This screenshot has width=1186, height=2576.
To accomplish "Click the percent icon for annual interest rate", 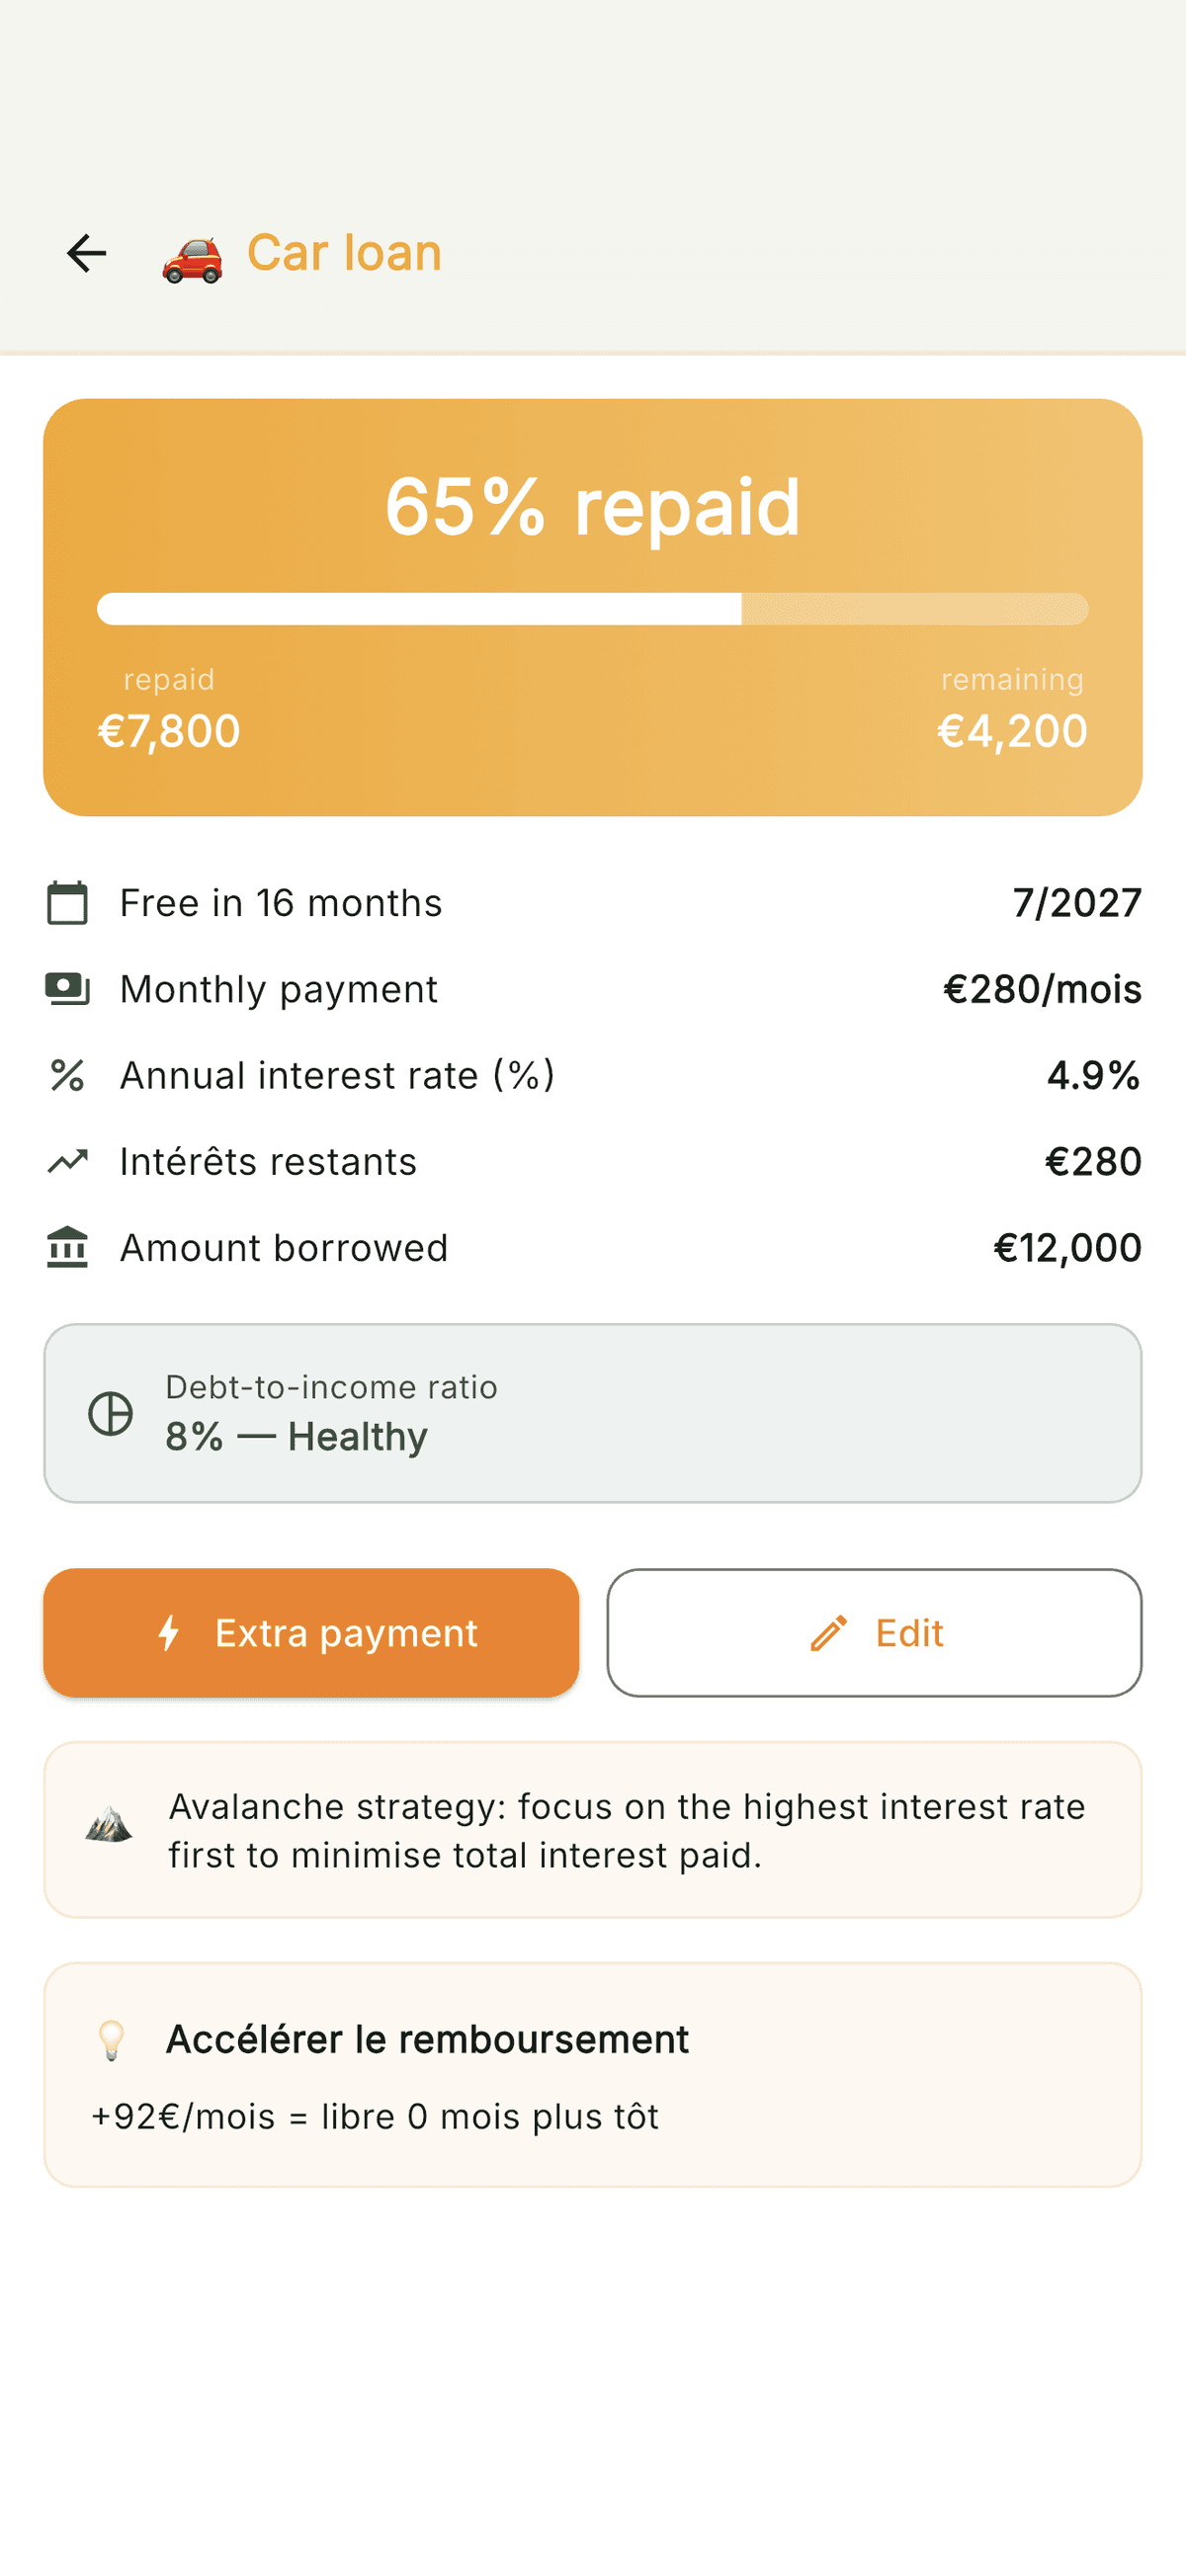I will click(68, 1076).
